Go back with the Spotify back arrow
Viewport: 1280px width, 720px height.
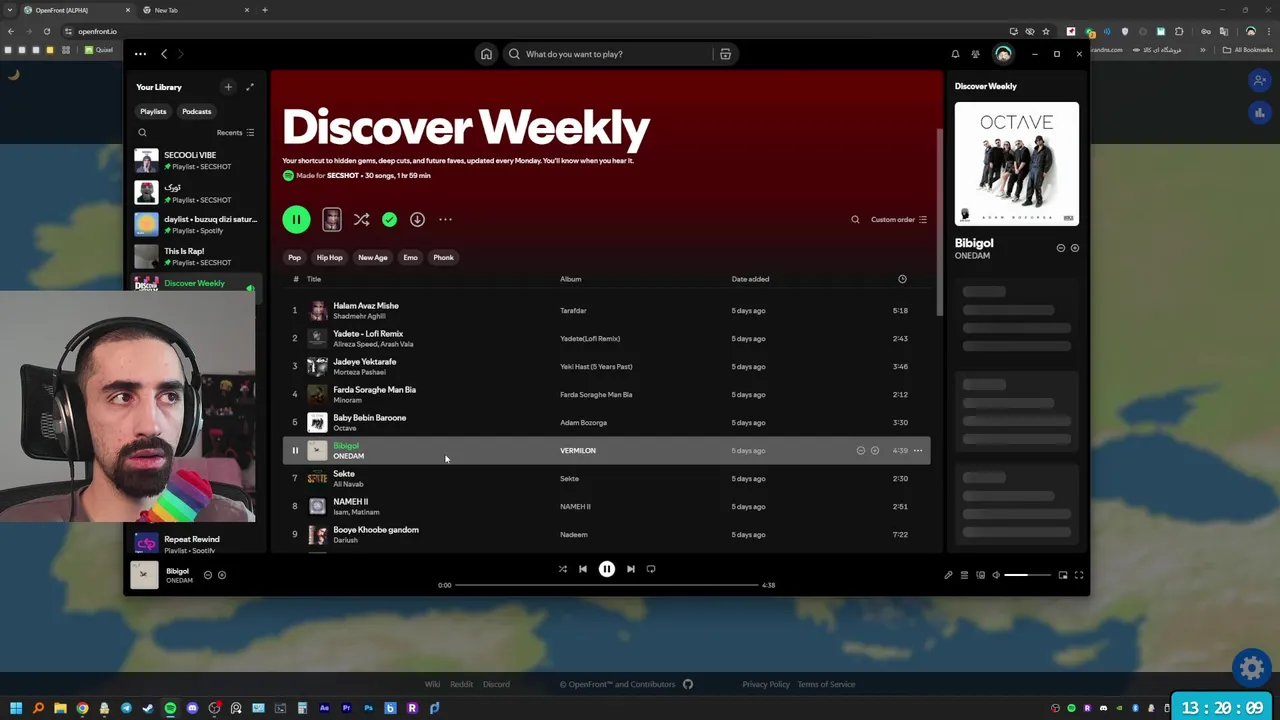164,54
